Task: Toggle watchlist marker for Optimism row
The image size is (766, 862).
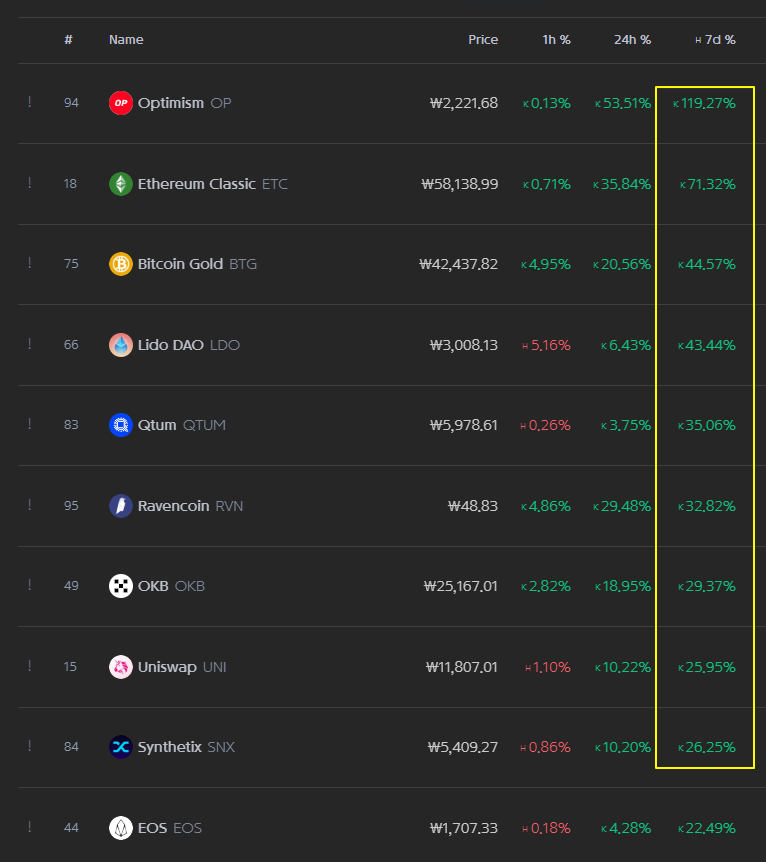Action: tap(30, 102)
